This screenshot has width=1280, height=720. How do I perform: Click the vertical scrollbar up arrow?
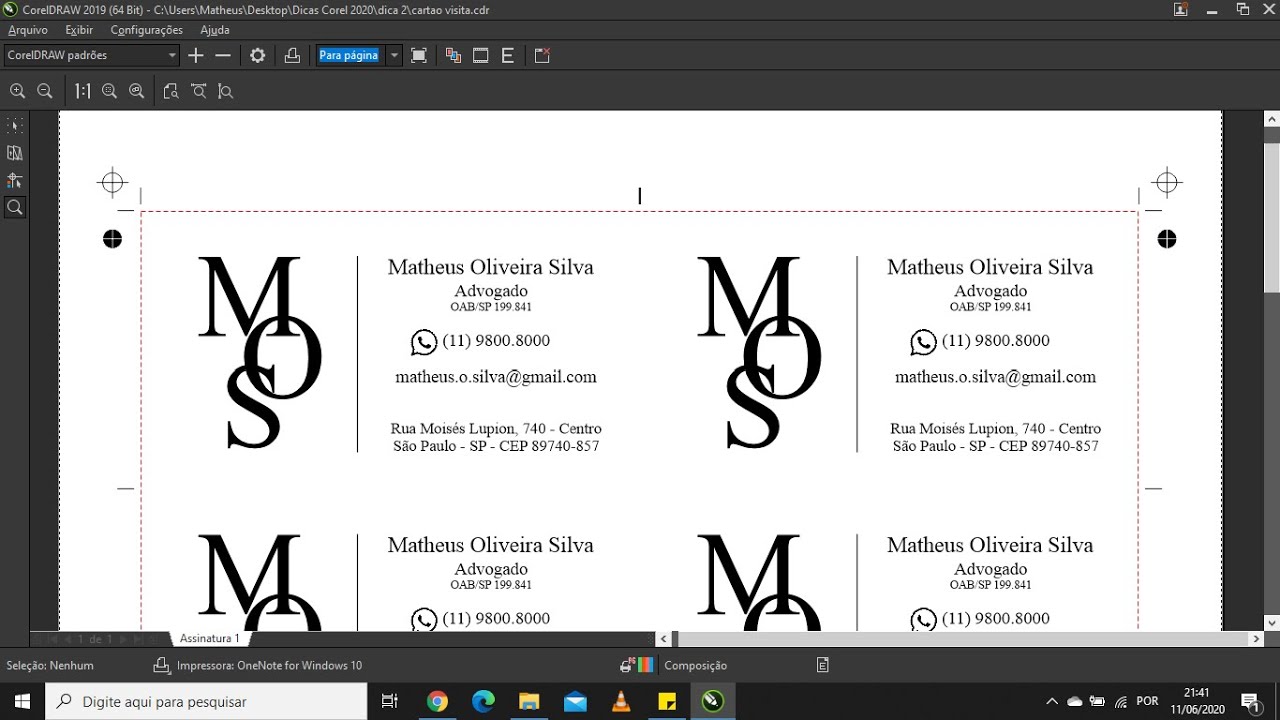1272,120
